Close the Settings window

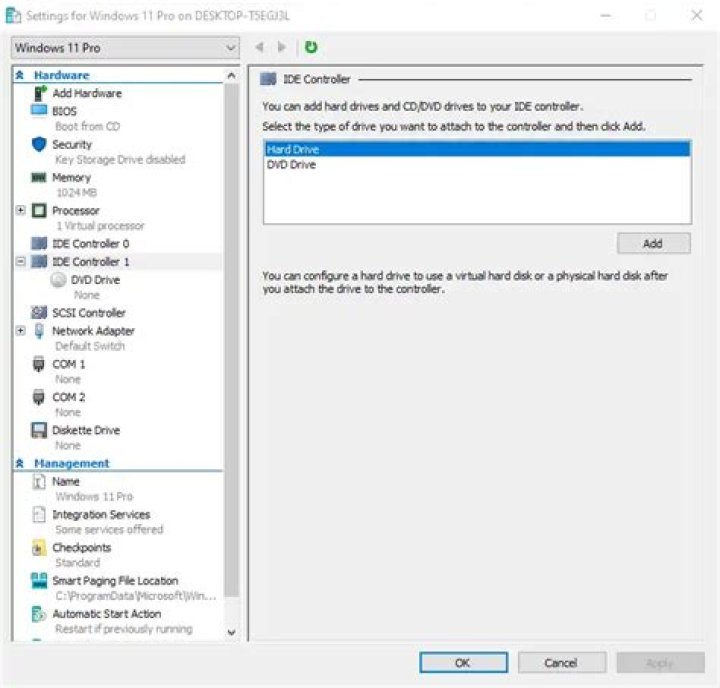click(x=697, y=16)
